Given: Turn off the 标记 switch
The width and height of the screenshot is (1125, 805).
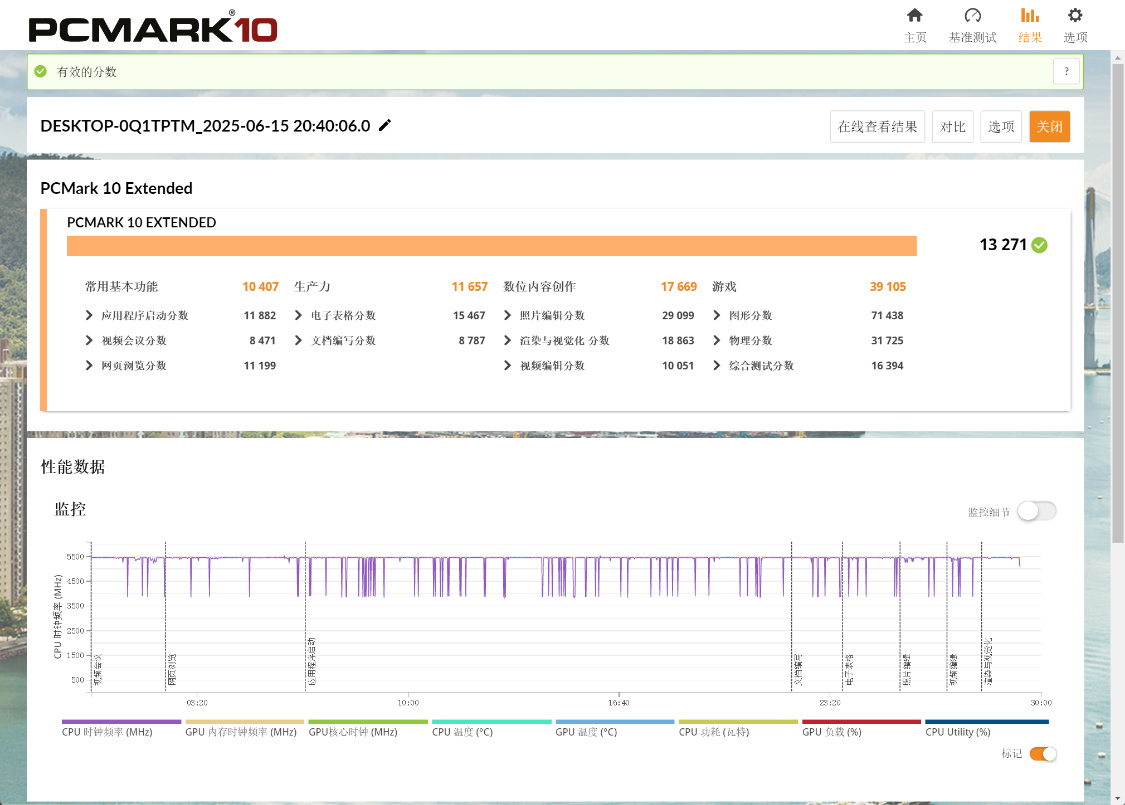Looking at the screenshot, I should click(1042, 753).
